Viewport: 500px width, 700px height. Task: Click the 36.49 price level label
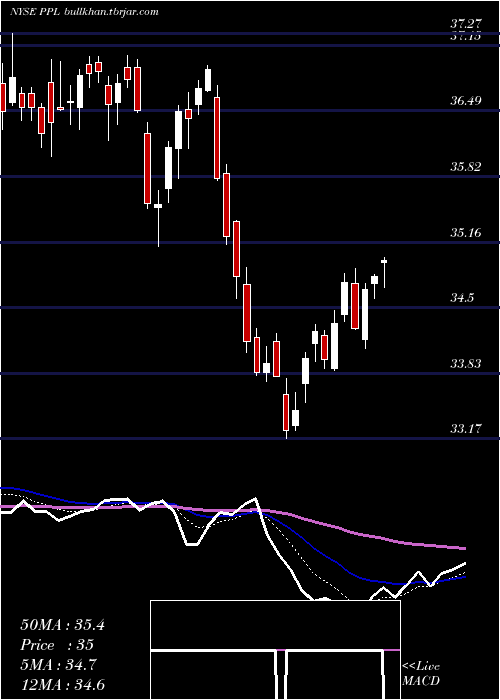465,101
